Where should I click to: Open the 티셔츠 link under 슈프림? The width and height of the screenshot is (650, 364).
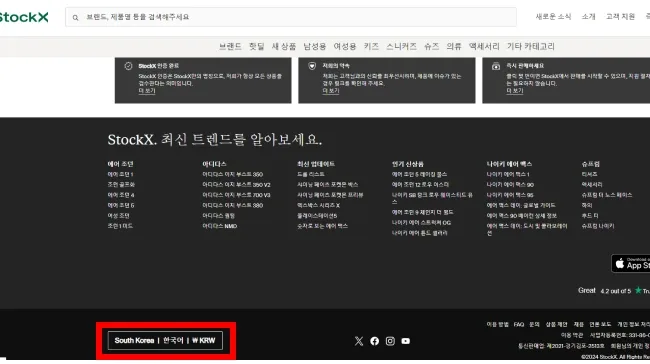click(x=589, y=175)
